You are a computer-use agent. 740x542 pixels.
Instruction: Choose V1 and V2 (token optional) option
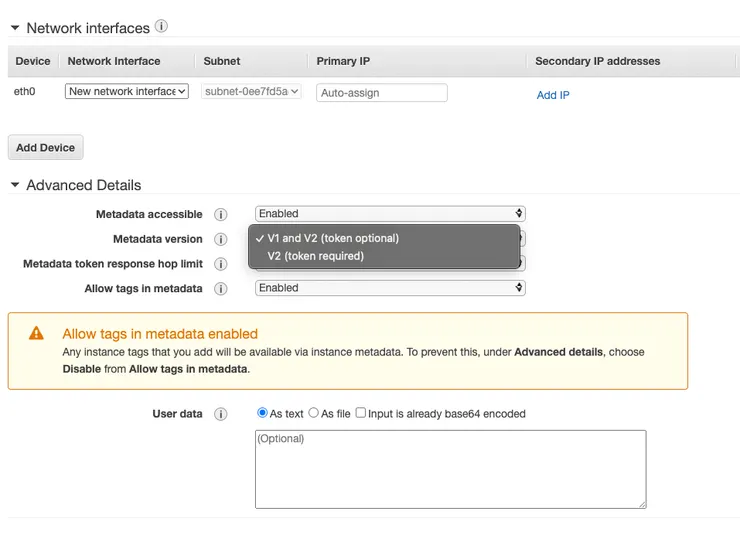click(x=333, y=238)
